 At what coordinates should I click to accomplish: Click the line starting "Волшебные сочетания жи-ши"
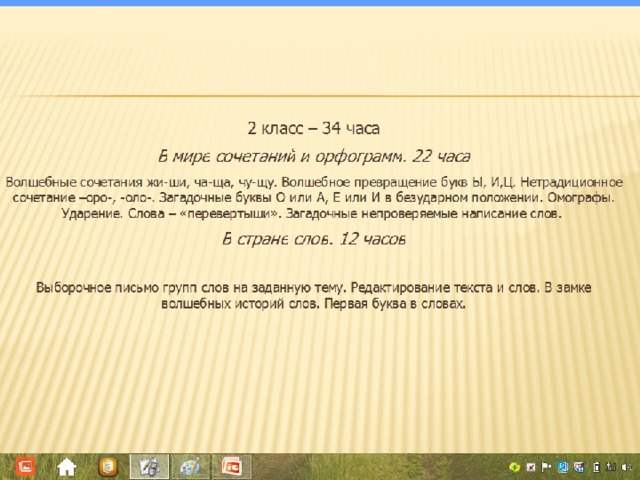pyautogui.click(x=314, y=182)
